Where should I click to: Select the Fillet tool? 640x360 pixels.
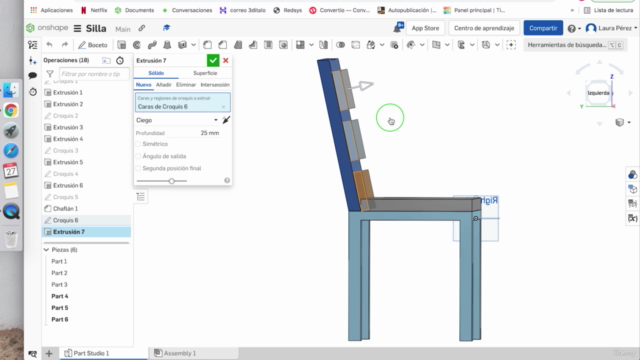pyautogui.click(x=207, y=45)
